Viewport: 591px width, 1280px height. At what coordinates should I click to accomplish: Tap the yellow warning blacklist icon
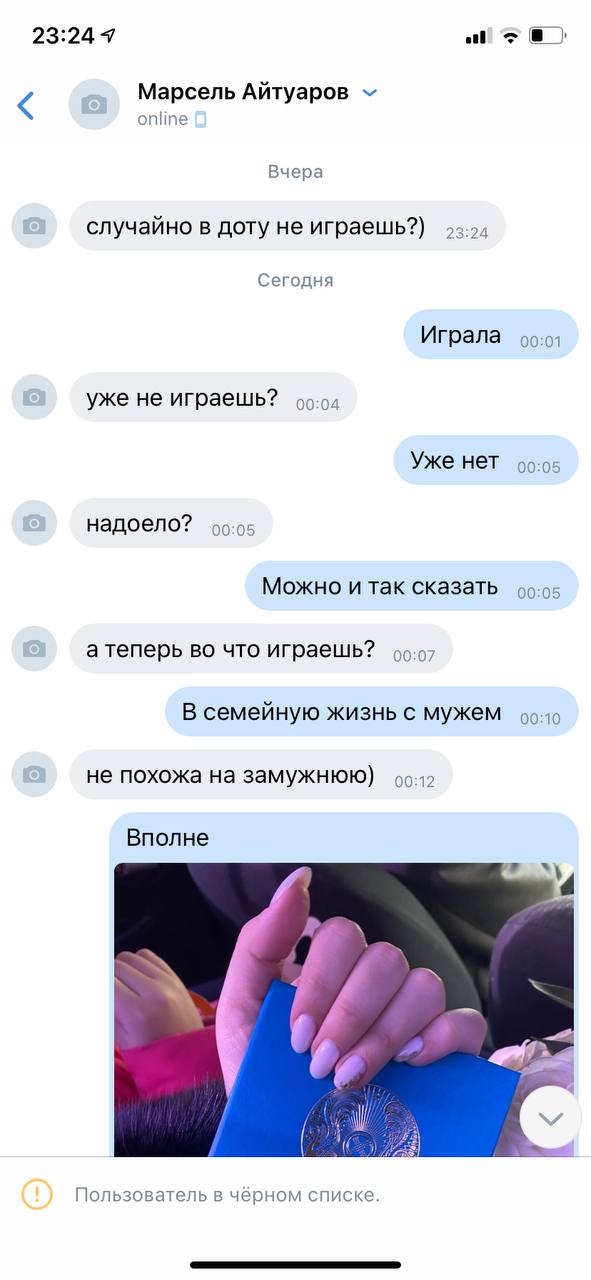click(x=37, y=1194)
